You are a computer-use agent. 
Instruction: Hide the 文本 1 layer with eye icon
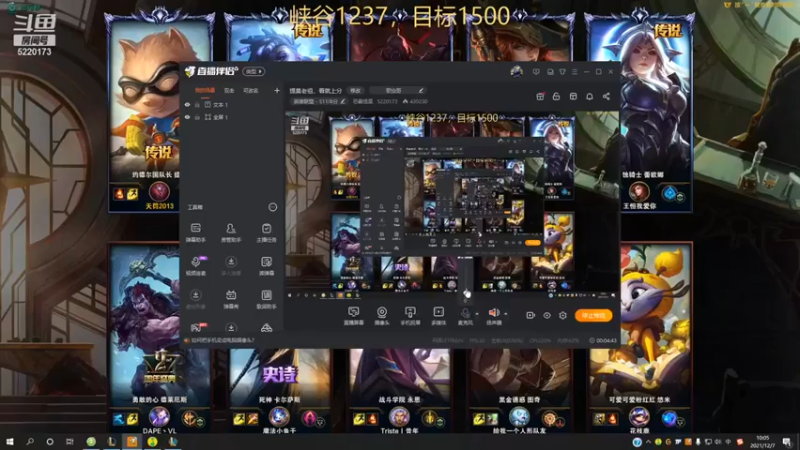click(187, 105)
